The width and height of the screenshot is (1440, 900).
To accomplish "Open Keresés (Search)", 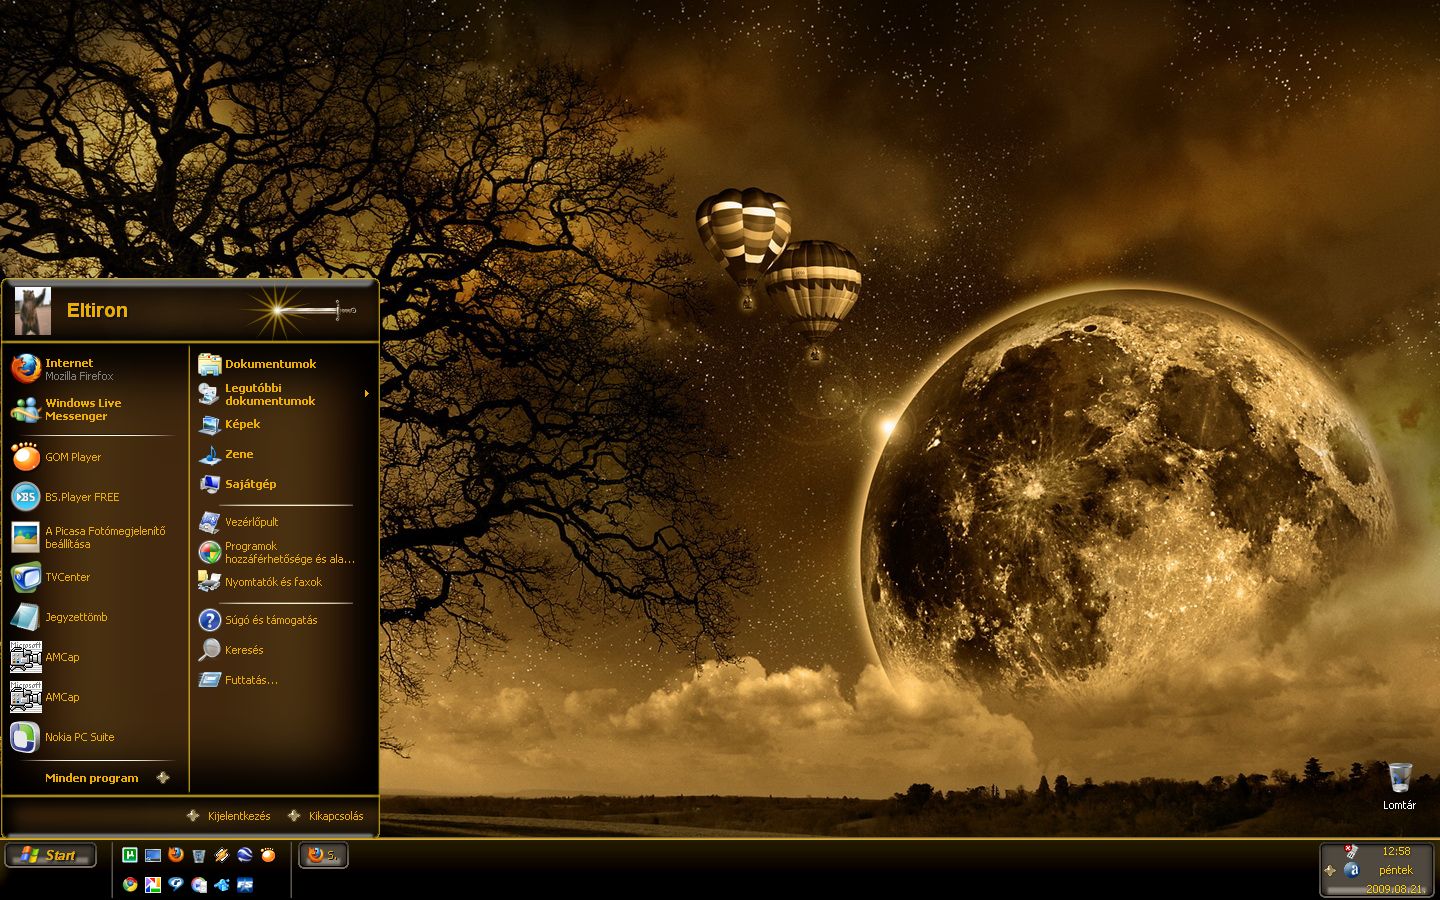I will pyautogui.click(x=284, y=650).
